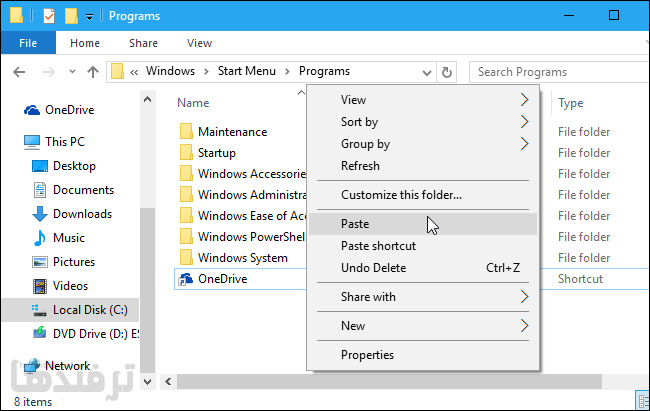Click navigation pane scroll down arrow
Screen dimensions: 650x411
tap(148, 382)
